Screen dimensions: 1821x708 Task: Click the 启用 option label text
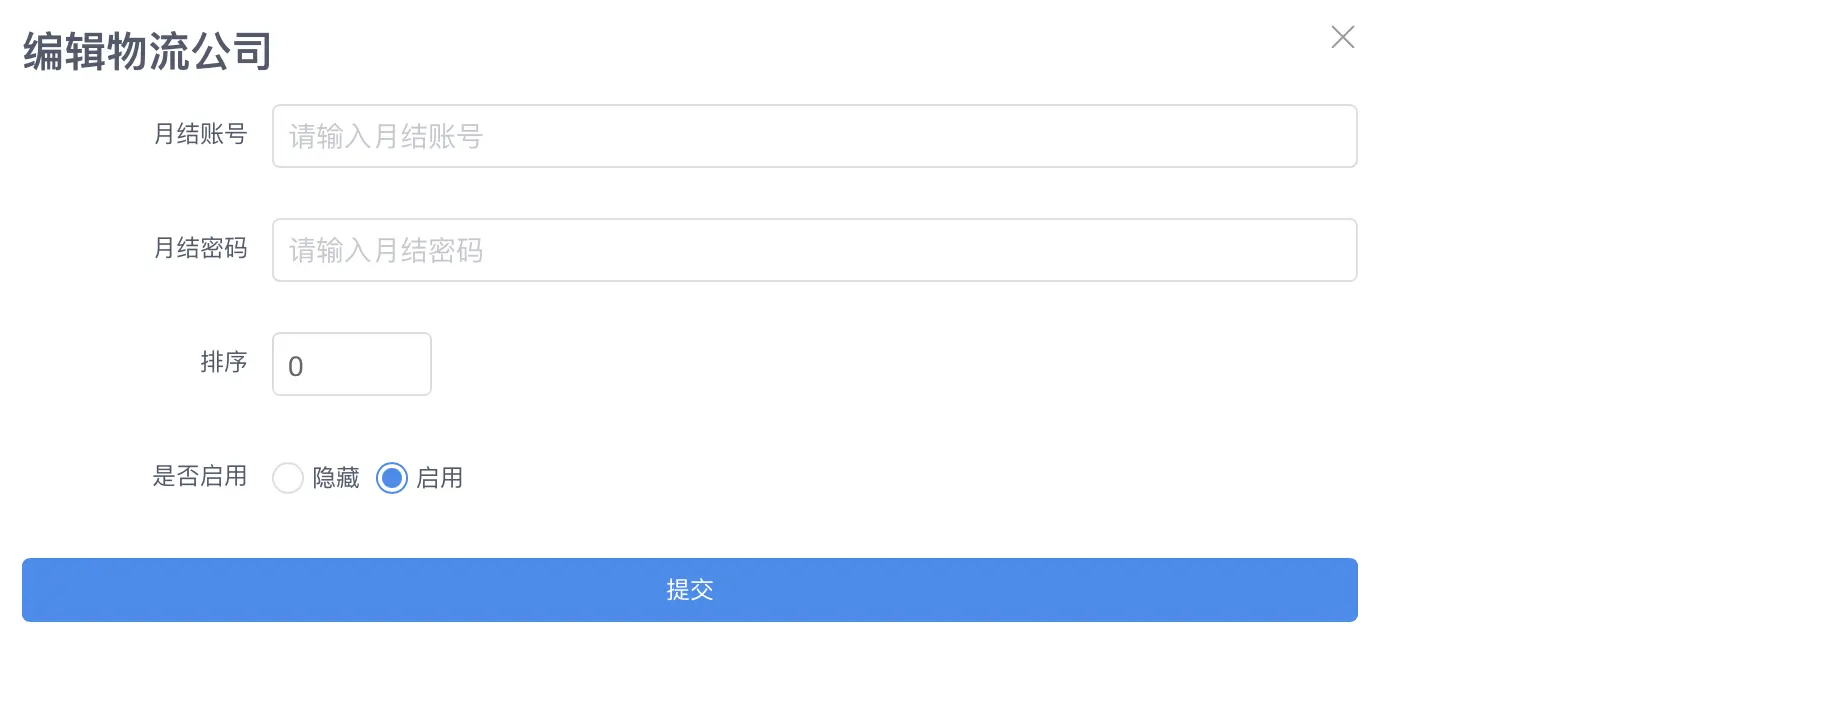tap(440, 478)
